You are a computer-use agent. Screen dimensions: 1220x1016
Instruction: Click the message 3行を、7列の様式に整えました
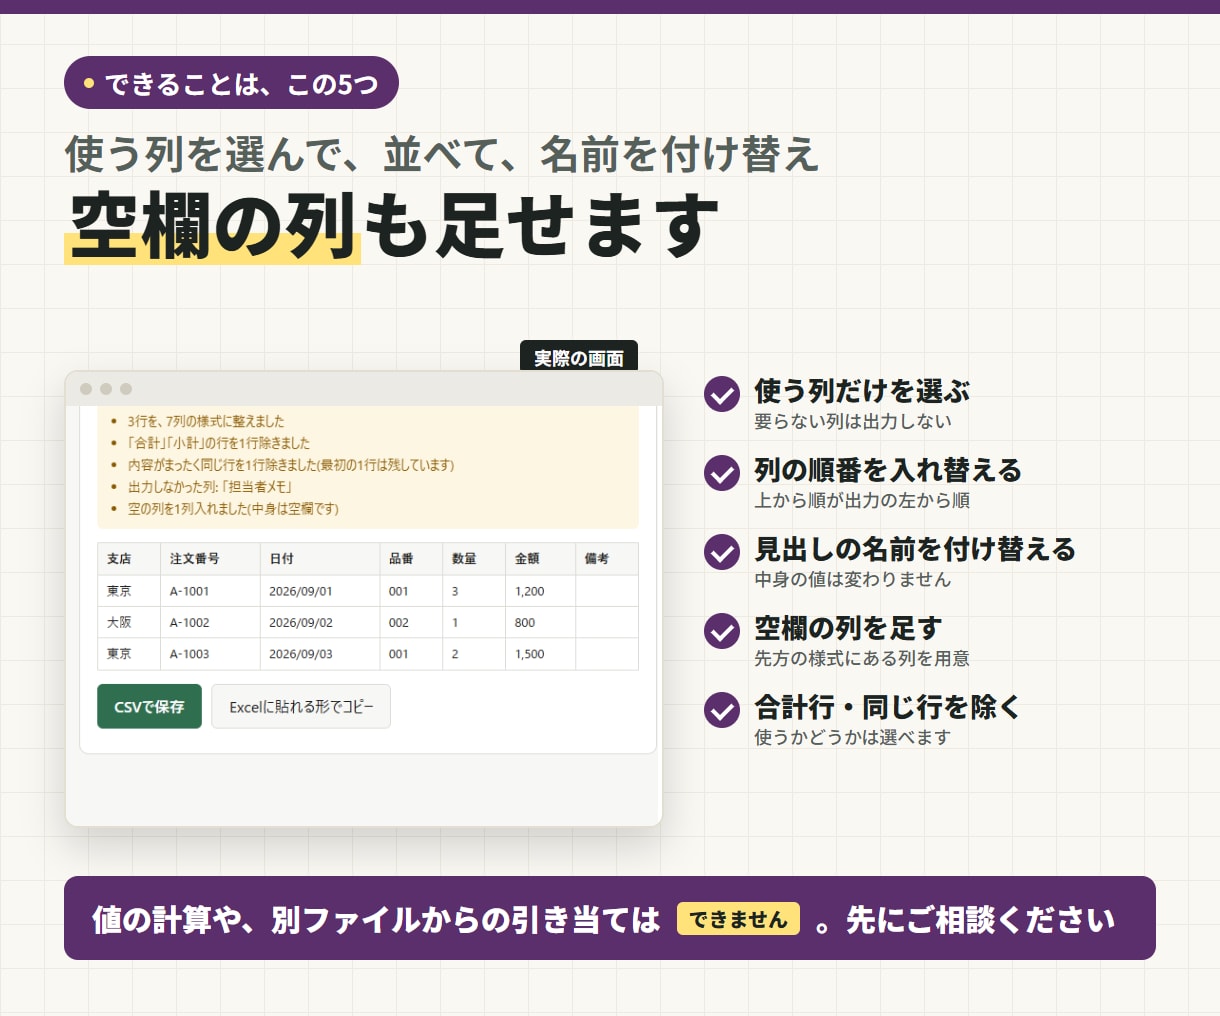206,421
